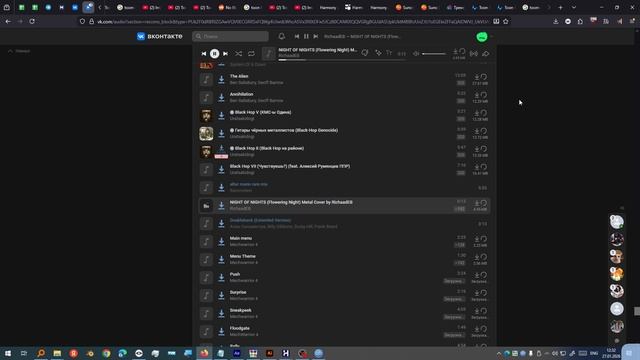Download the track Annihilation

click(221, 97)
